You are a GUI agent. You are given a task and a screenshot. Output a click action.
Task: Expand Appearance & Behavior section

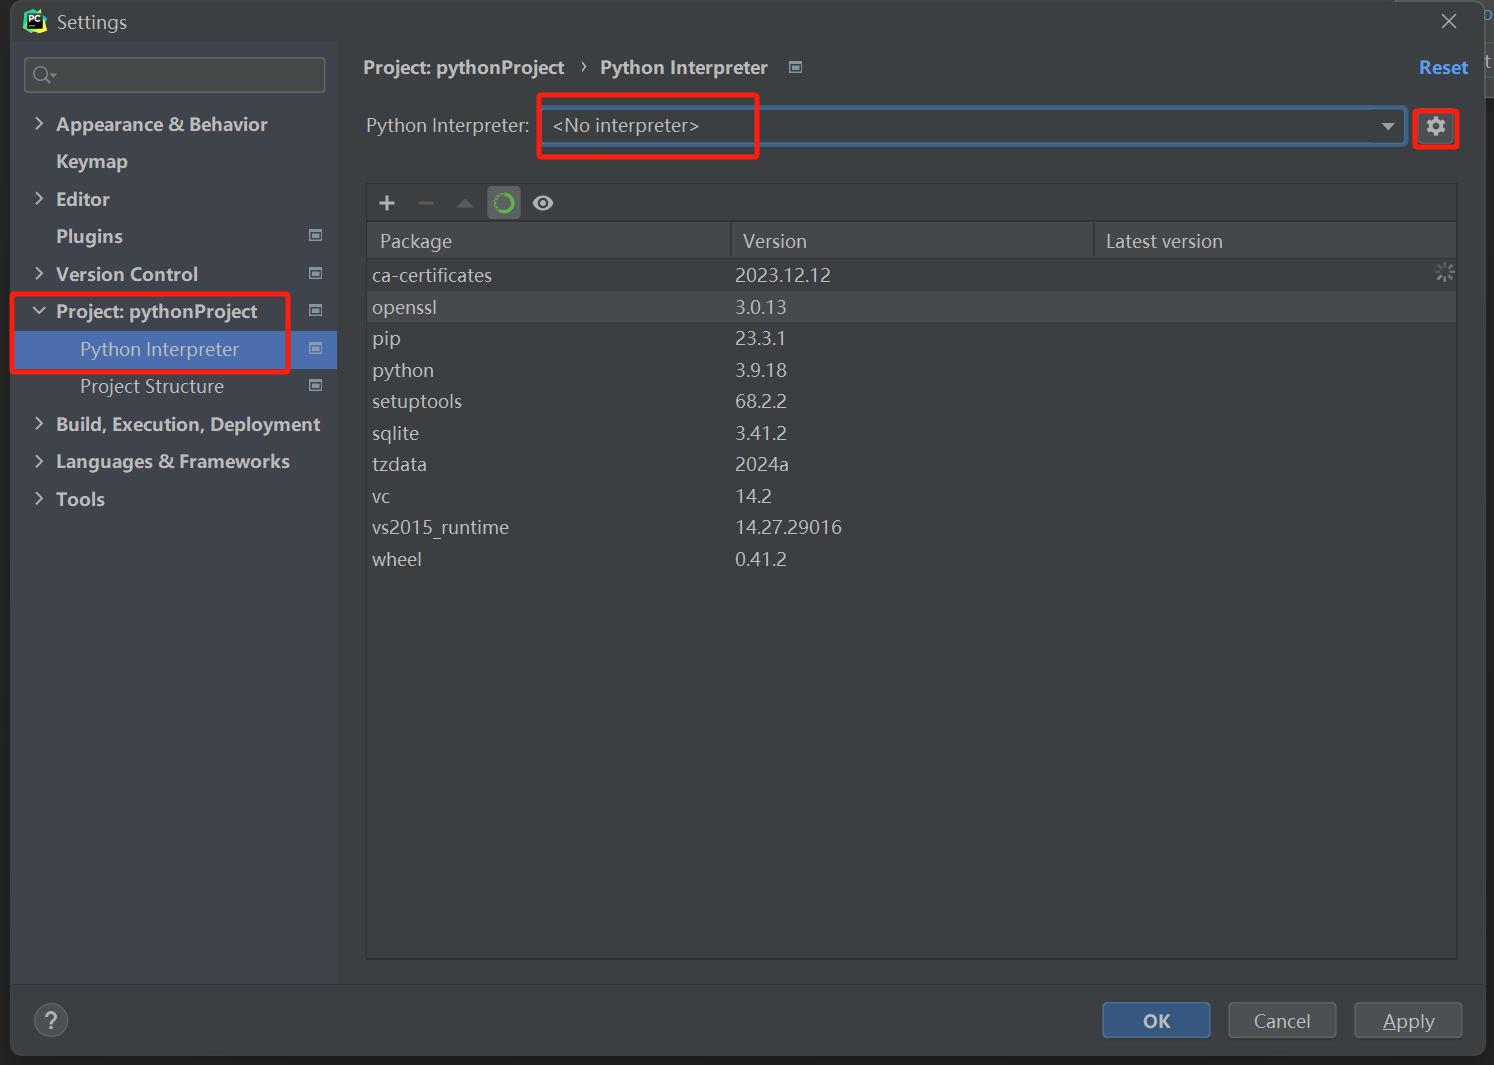[39, 123]
